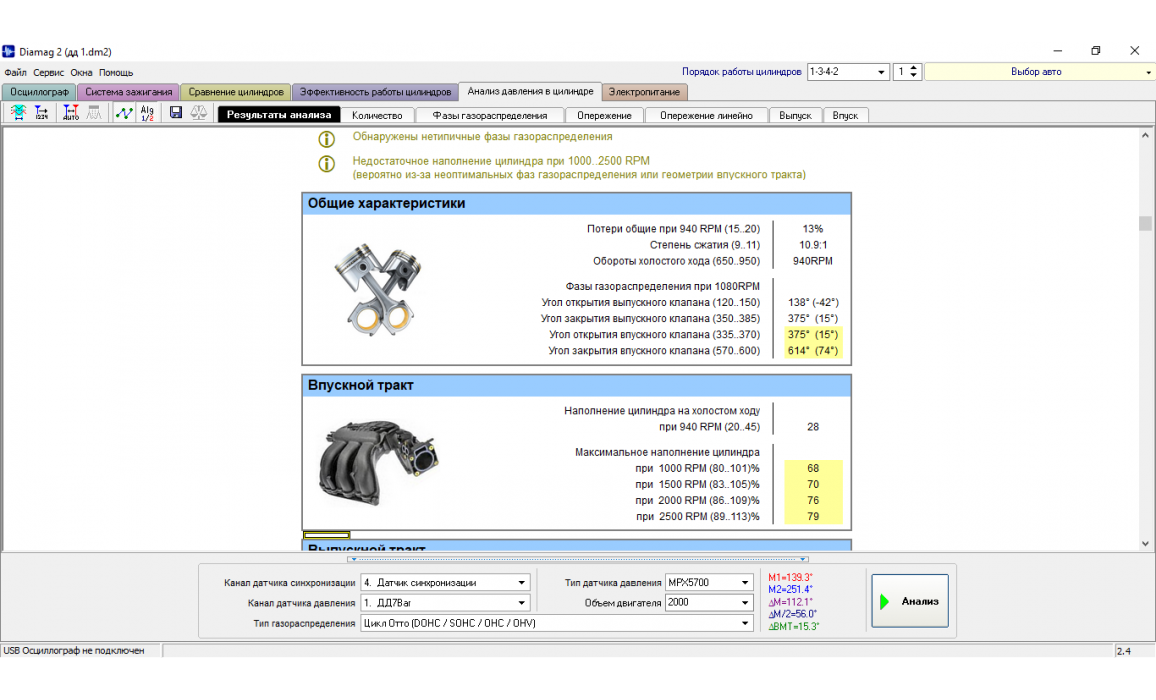Open the MPX5700 pressure sensor type dropdown
This screenshot has height=700, width=1156.
pyautogui.click(x=745, y=582)
